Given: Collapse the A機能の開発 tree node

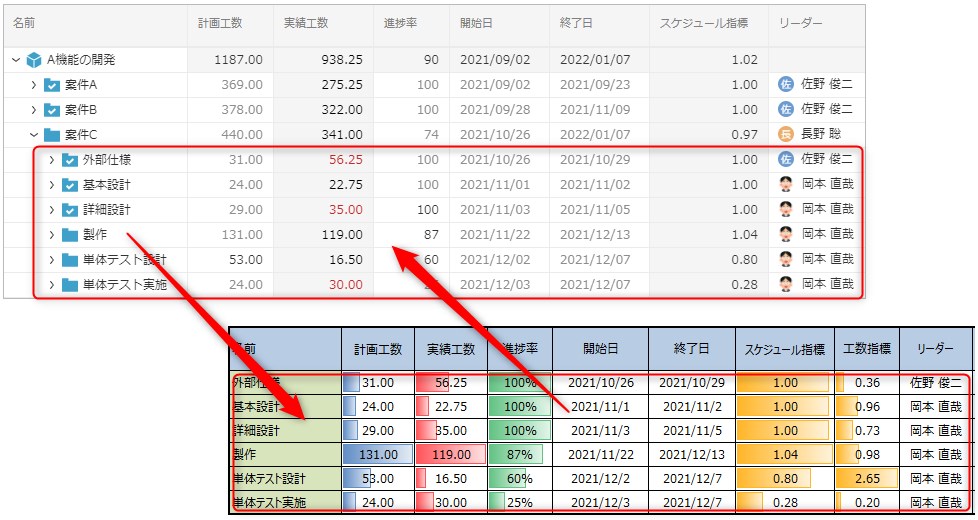Looking at the screenshot, I should [15, 60].
